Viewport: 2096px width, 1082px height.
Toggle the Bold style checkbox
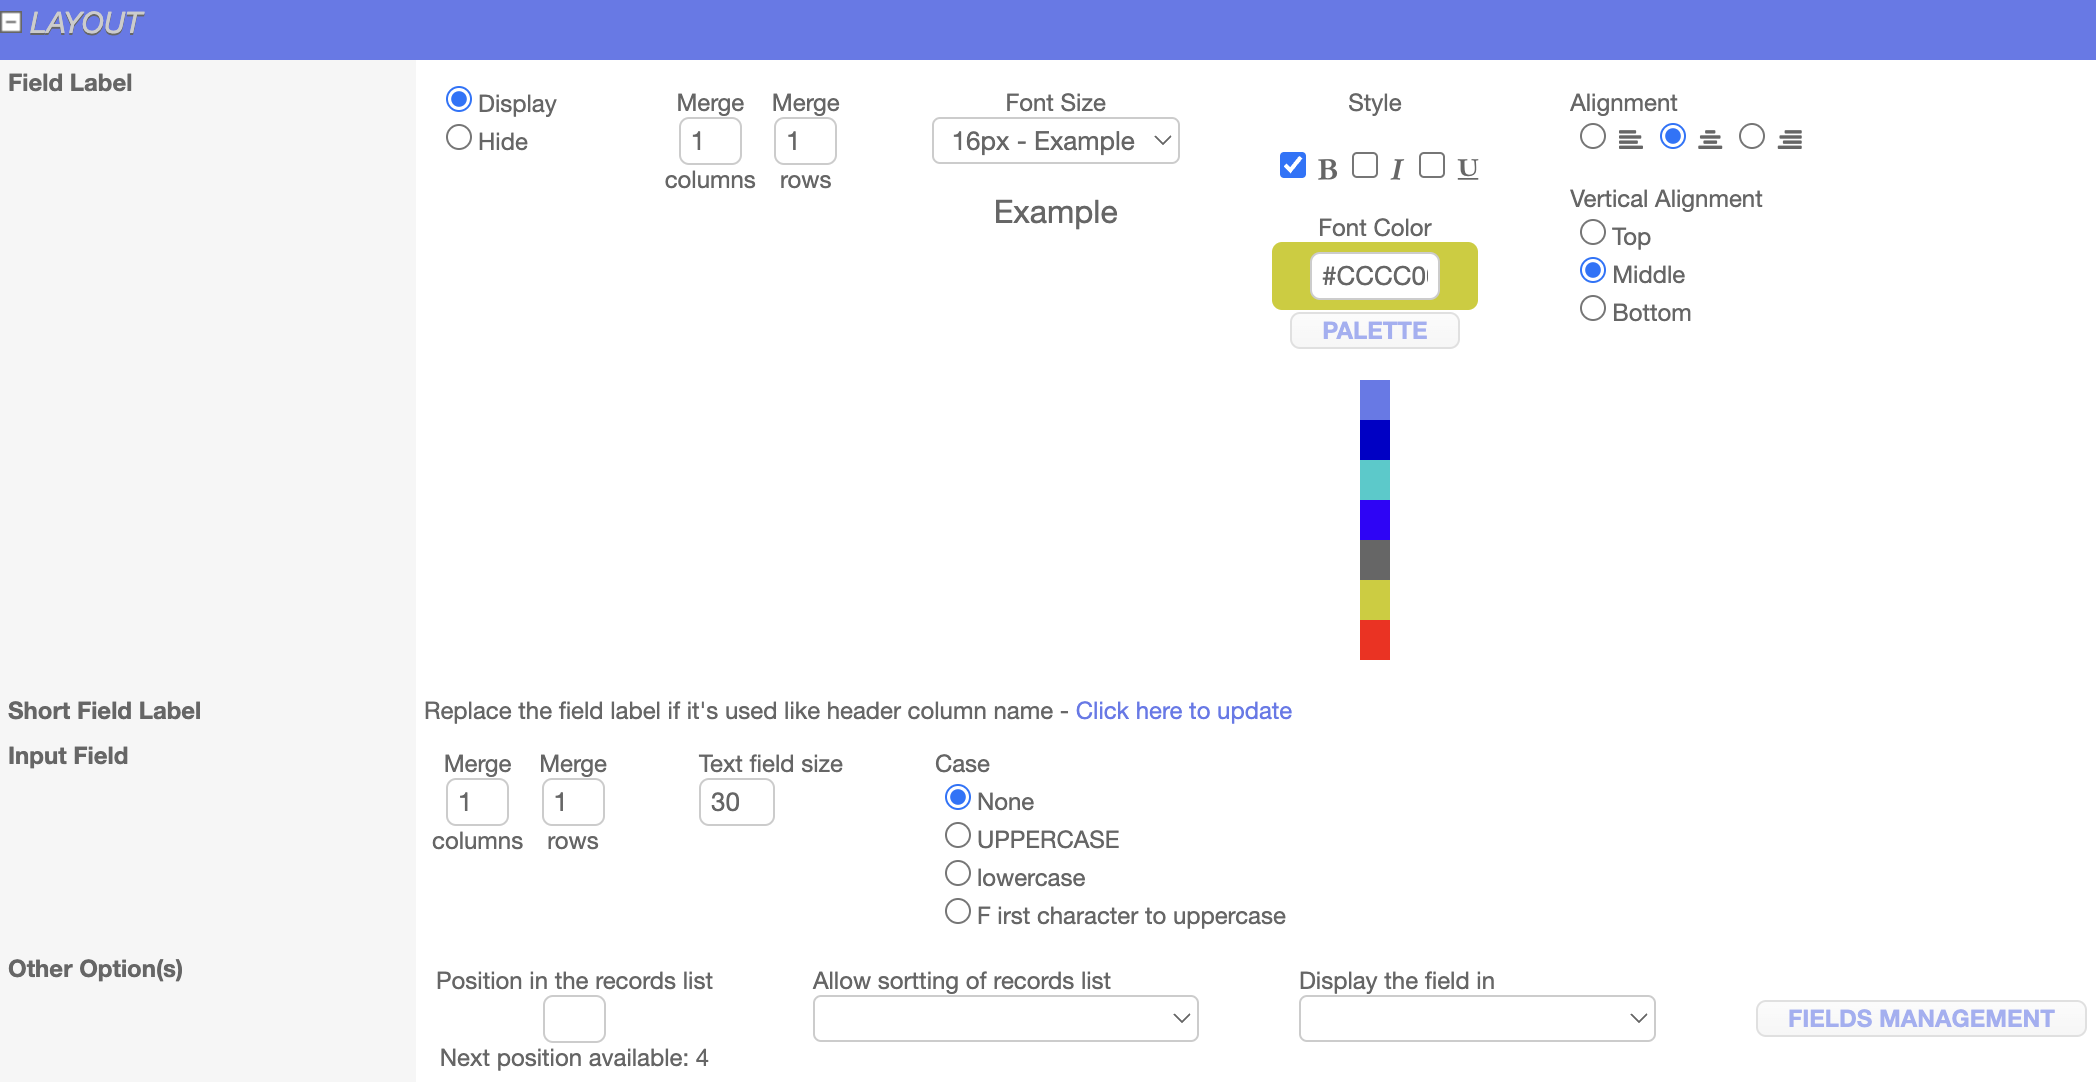[x=1293, y=165]
